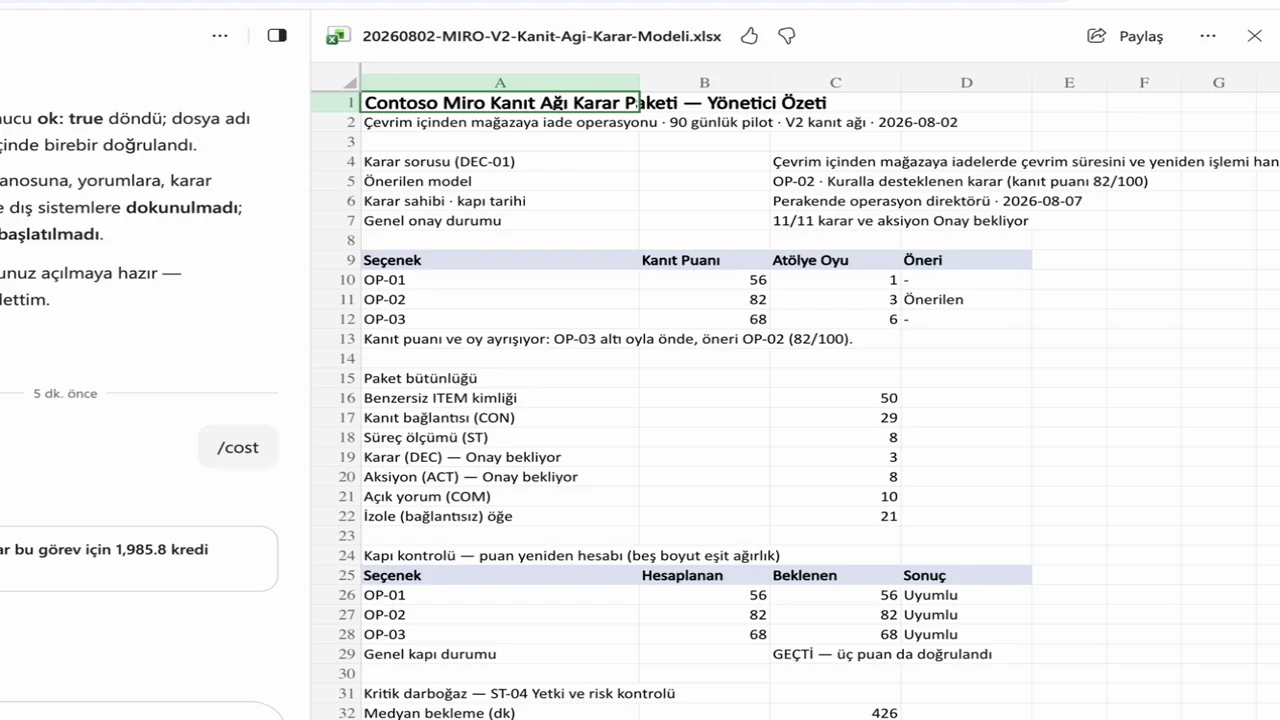Viewport: 1280px width, 720px height.
Task: Select column F header
Action: coord(1144,83)
